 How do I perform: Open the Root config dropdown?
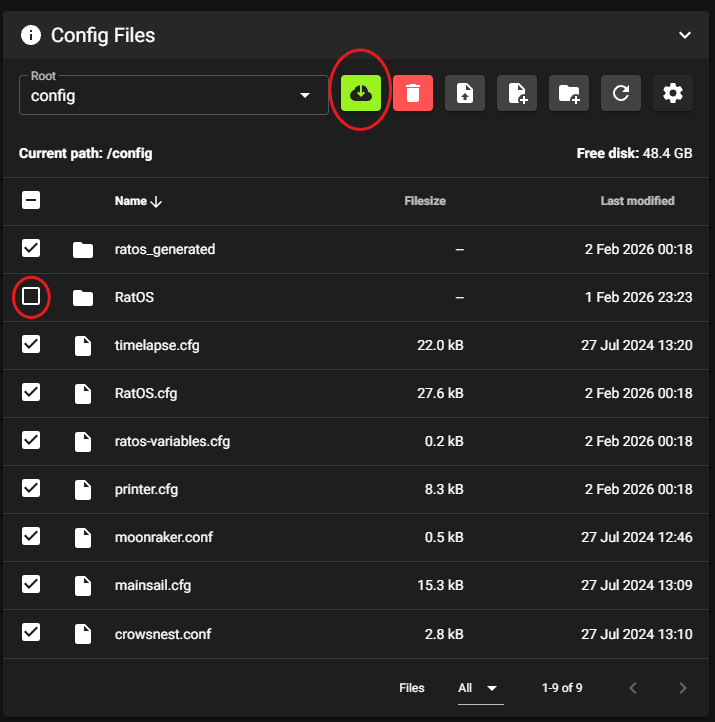click(x=174, y=95)
